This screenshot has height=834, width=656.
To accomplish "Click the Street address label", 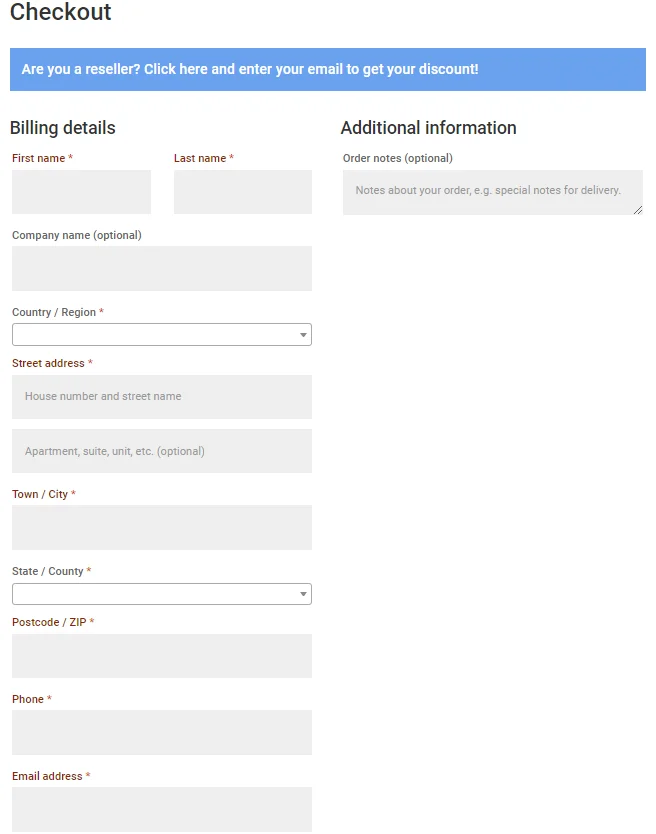I will coord(48,363).
